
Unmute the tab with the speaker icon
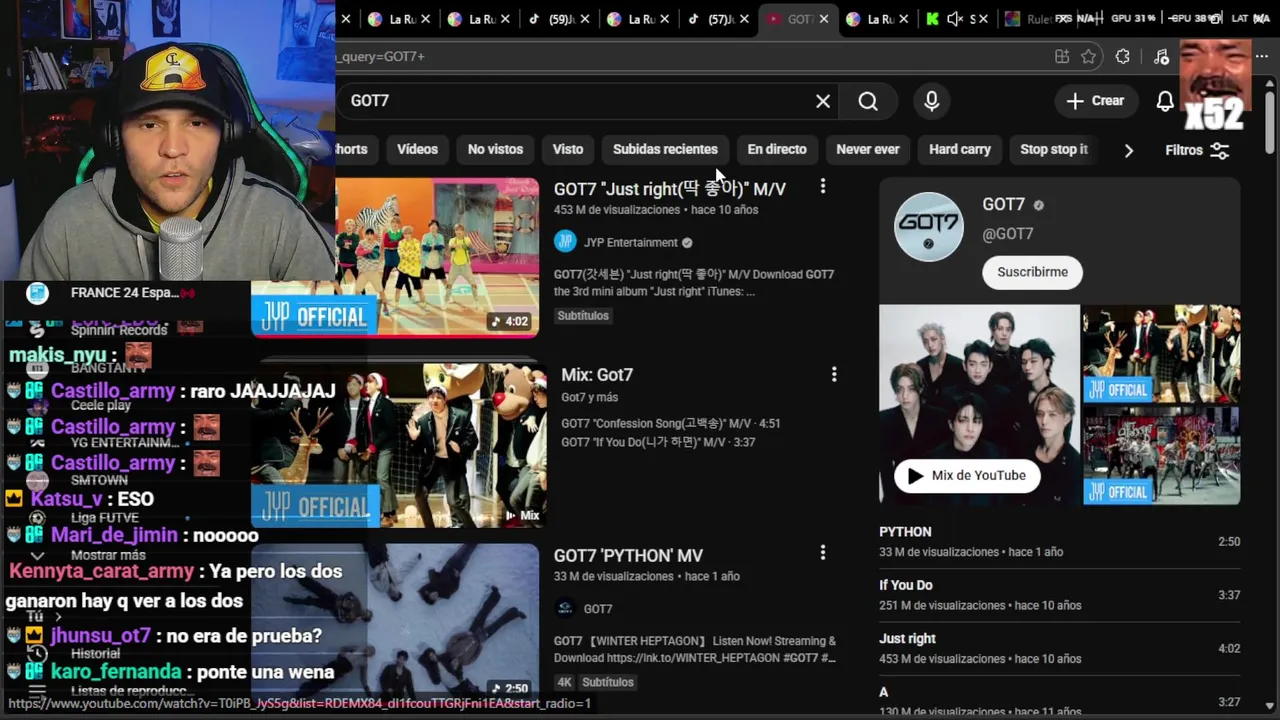tap(955, 19)
